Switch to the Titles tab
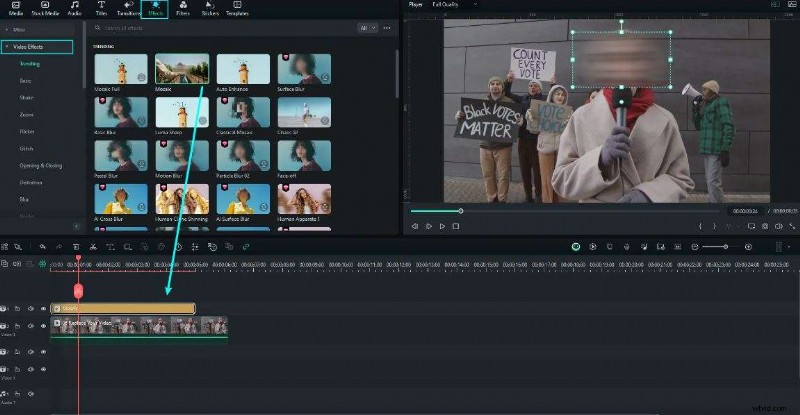 click(101, 8)
